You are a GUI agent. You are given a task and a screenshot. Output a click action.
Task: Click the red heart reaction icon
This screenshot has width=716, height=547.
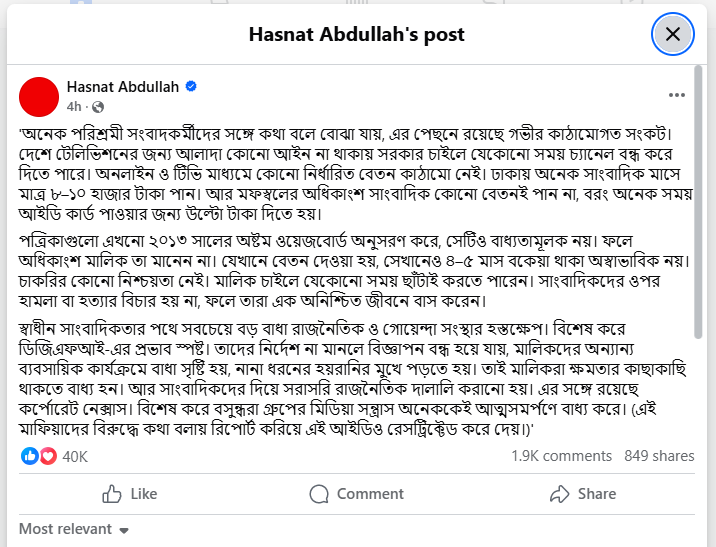pos(48,456)
